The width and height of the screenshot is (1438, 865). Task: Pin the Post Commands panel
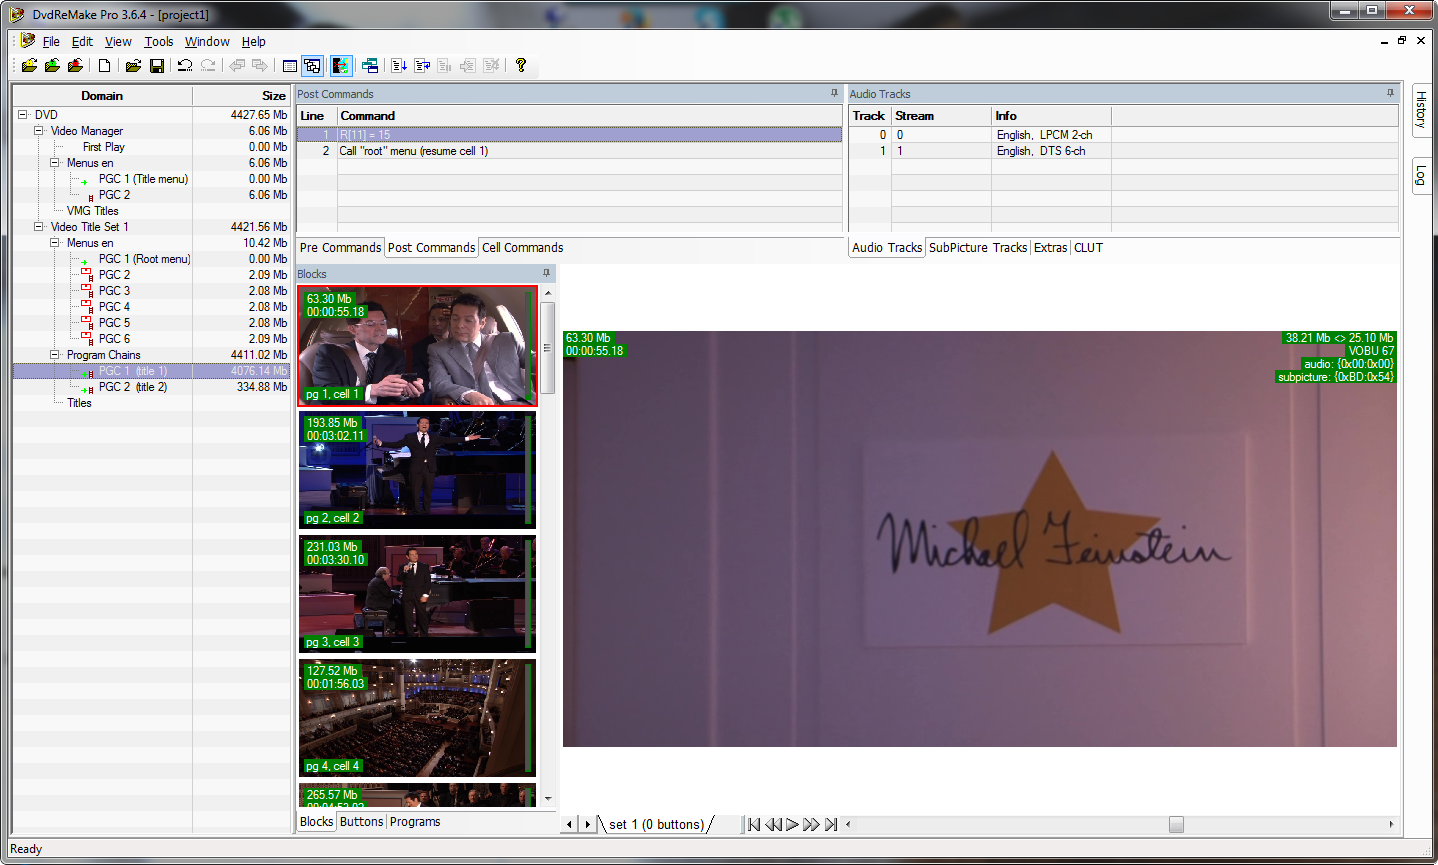click(x=834, y=93)
